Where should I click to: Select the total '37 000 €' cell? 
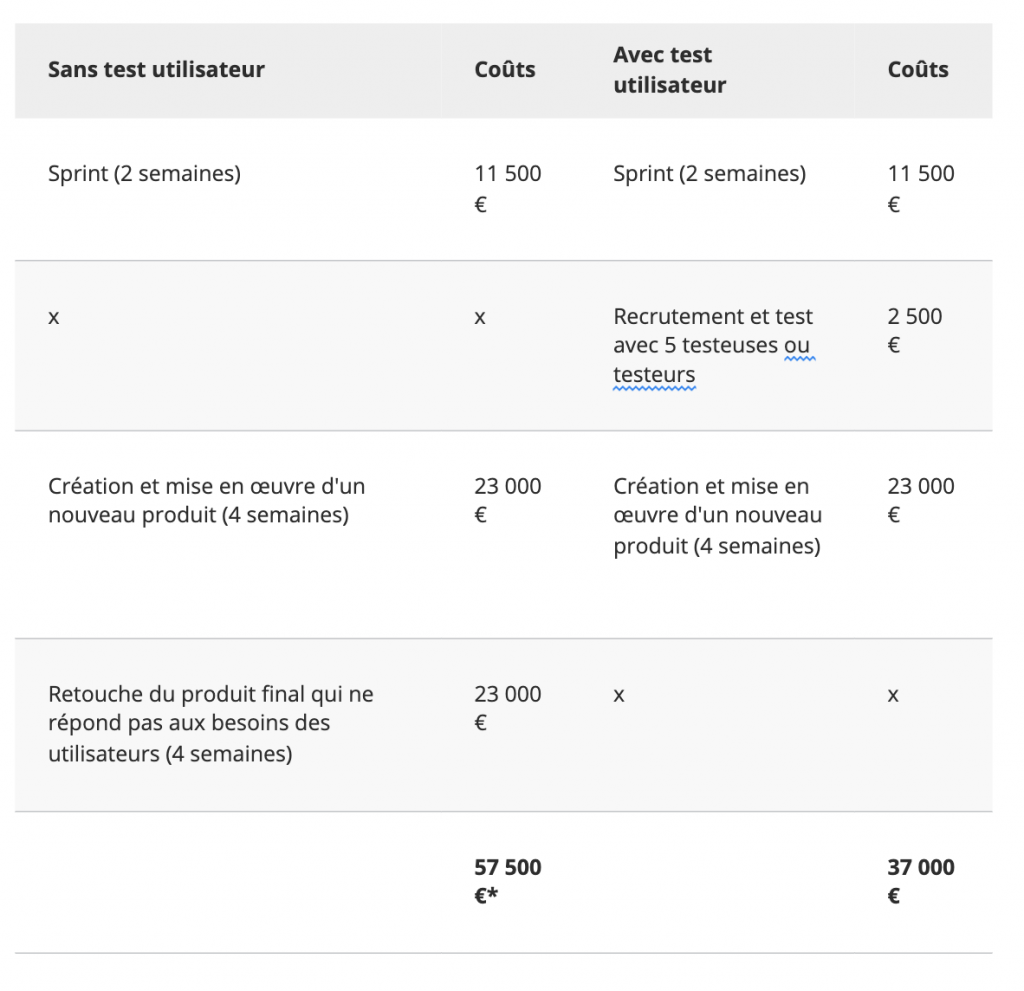pyautogui.click(x=920, y=881)
